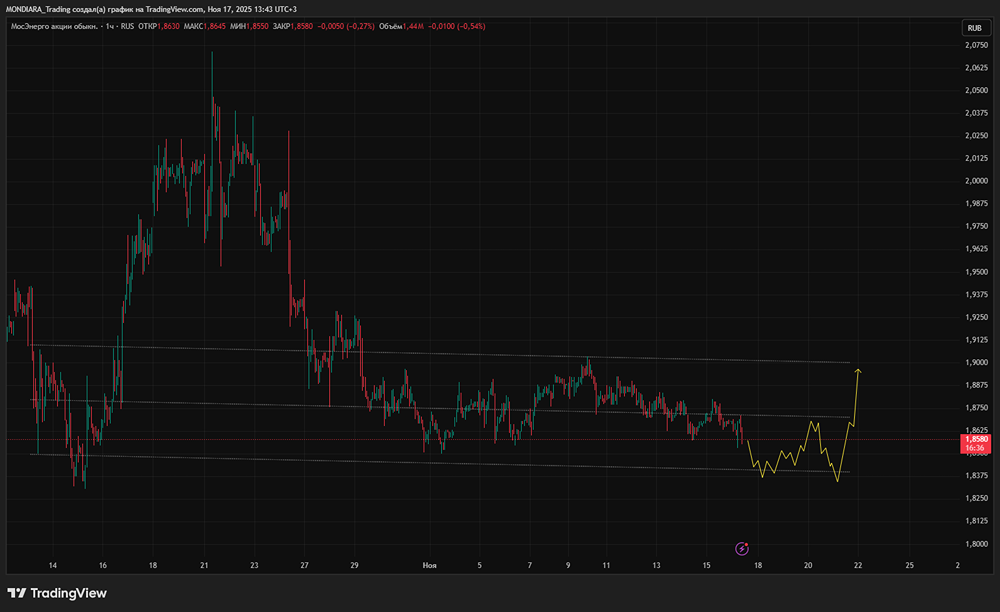Image resolution: width=1000 pixels, height=612 pixels.
Task: Click the RUB currency button
Action: [x=974, y=28]
